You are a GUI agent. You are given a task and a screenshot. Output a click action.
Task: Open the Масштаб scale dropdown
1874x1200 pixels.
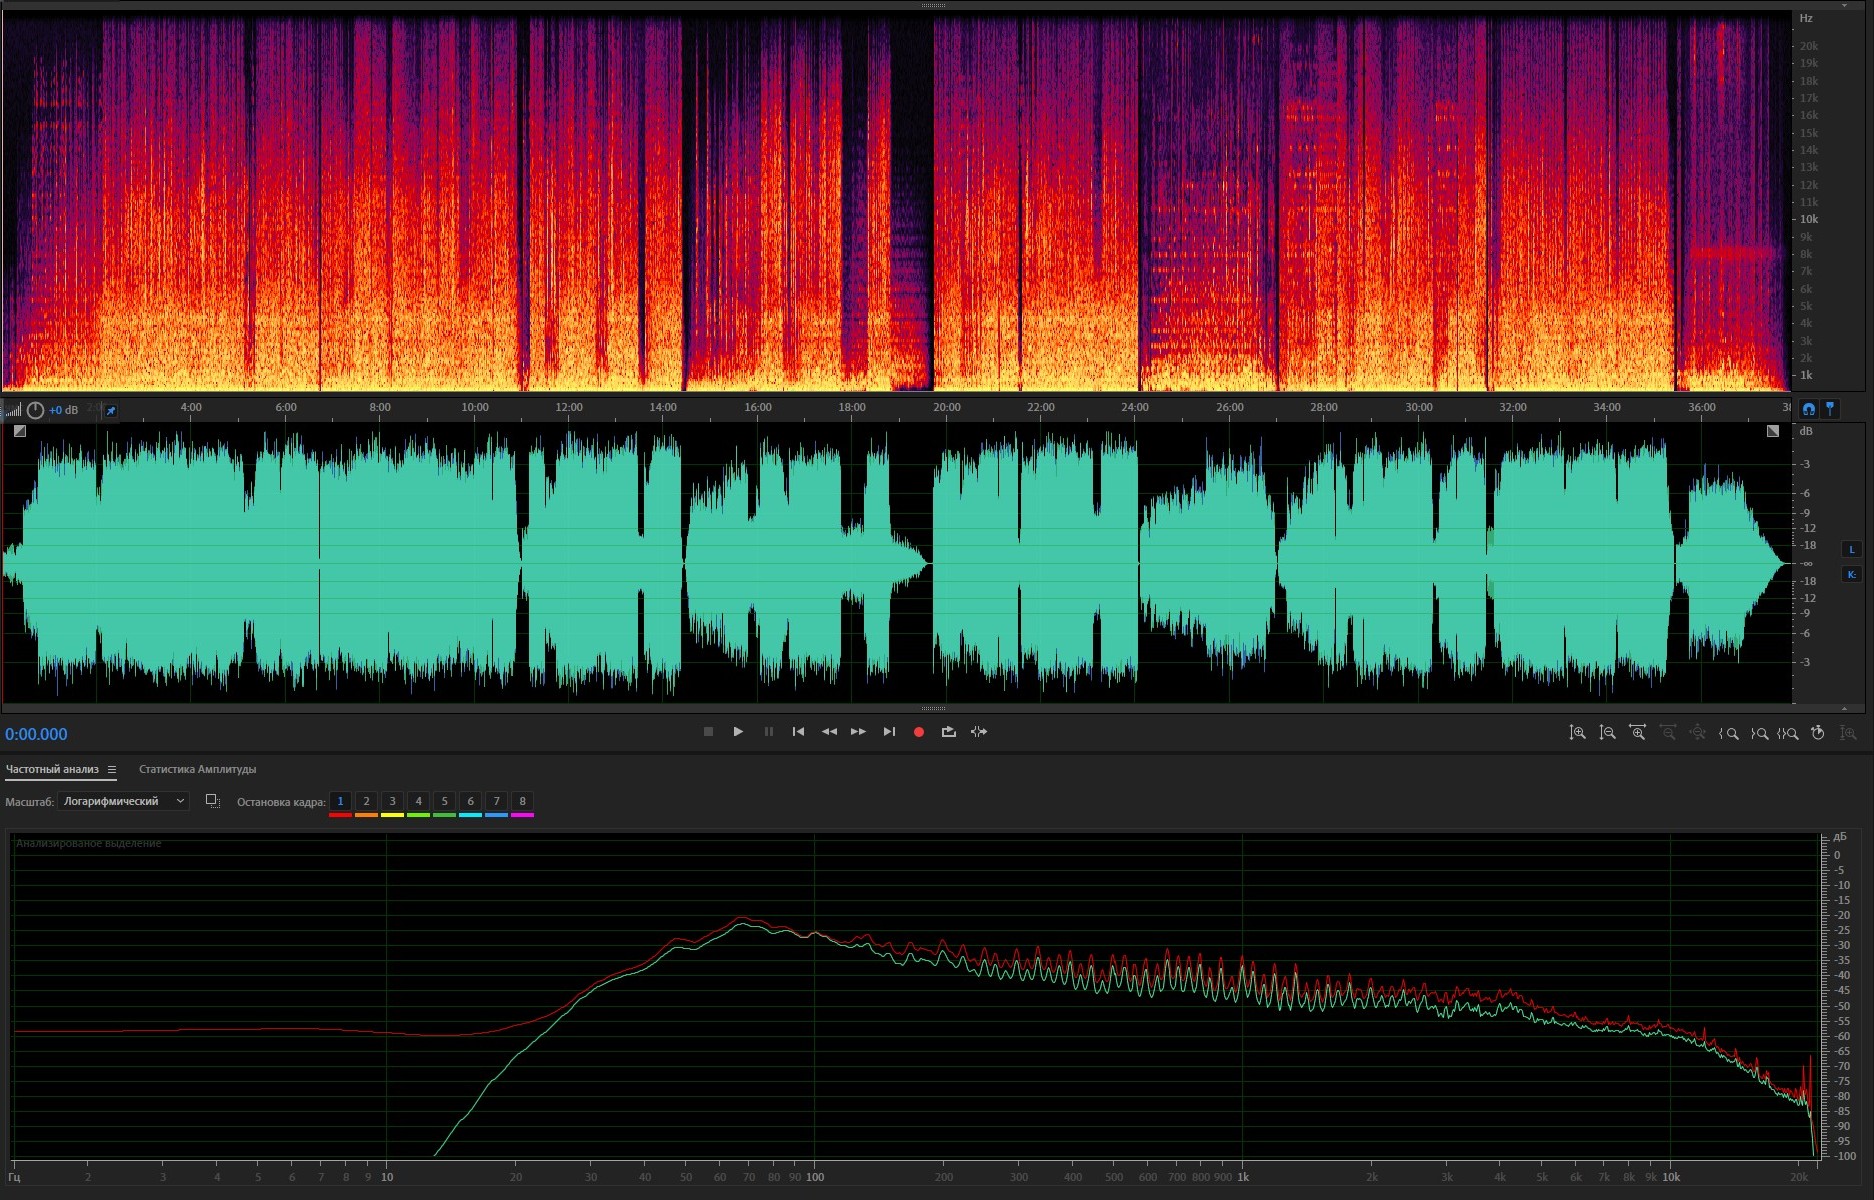pos(123,801)
